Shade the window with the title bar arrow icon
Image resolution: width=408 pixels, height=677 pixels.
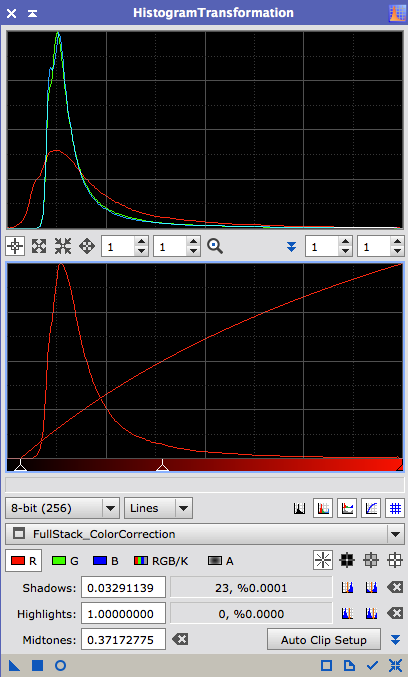tap(32, 13)
